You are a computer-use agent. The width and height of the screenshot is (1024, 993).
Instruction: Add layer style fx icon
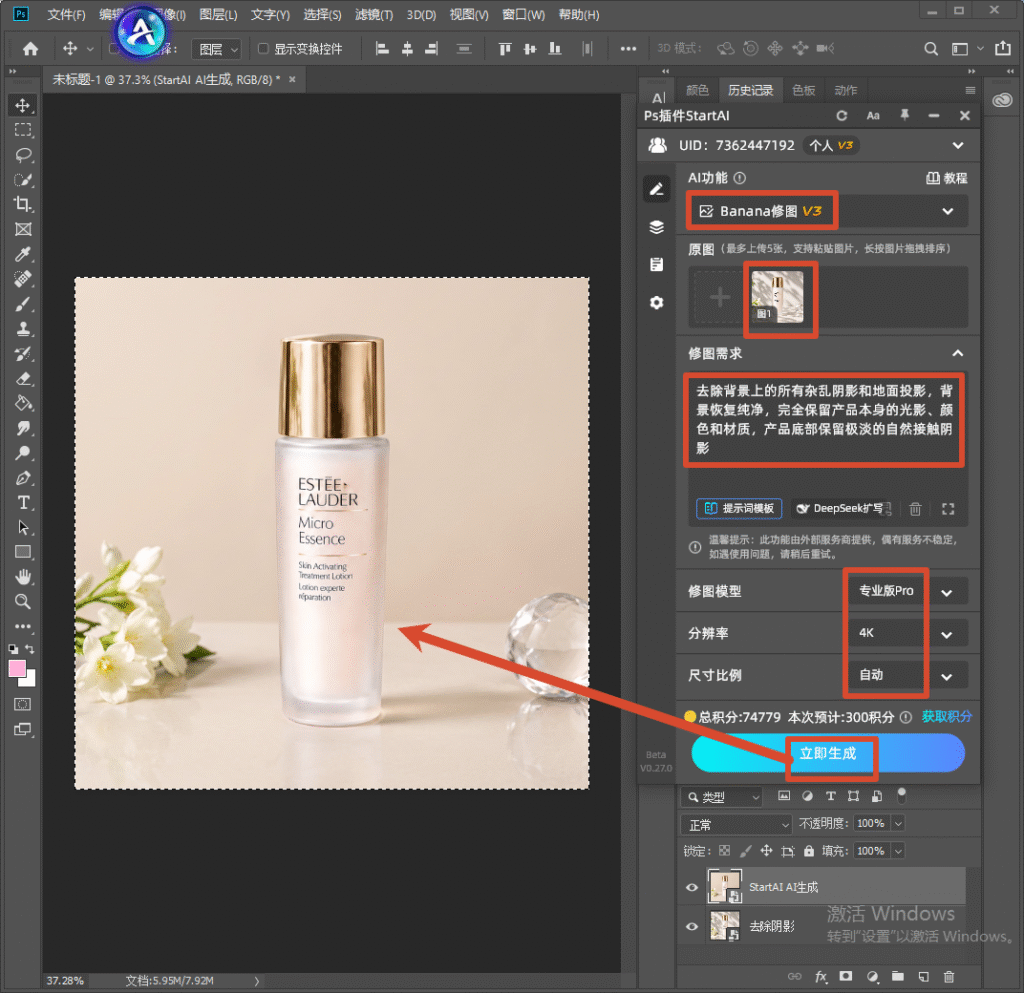[x=821, y=977]
